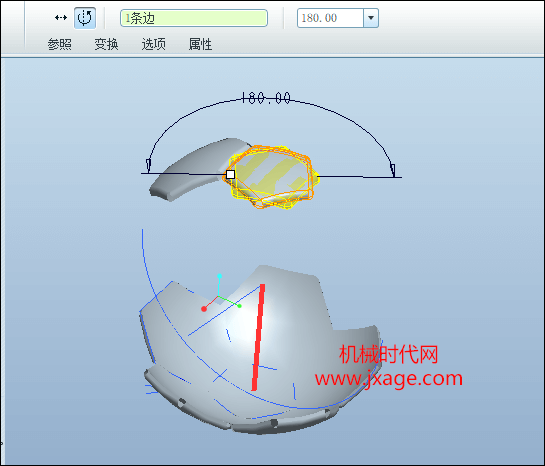The height and width of the screenshot is (466, 545).
Task: Click the white square drag handle
Action: coord(230,174)
